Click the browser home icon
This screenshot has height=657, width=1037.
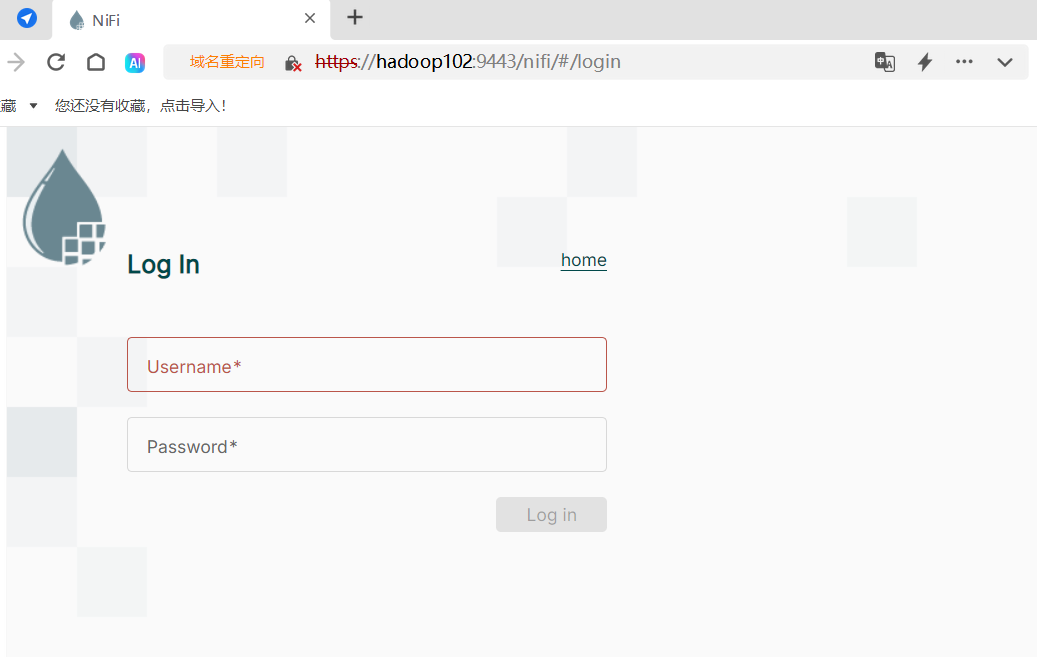coord(96,62)
